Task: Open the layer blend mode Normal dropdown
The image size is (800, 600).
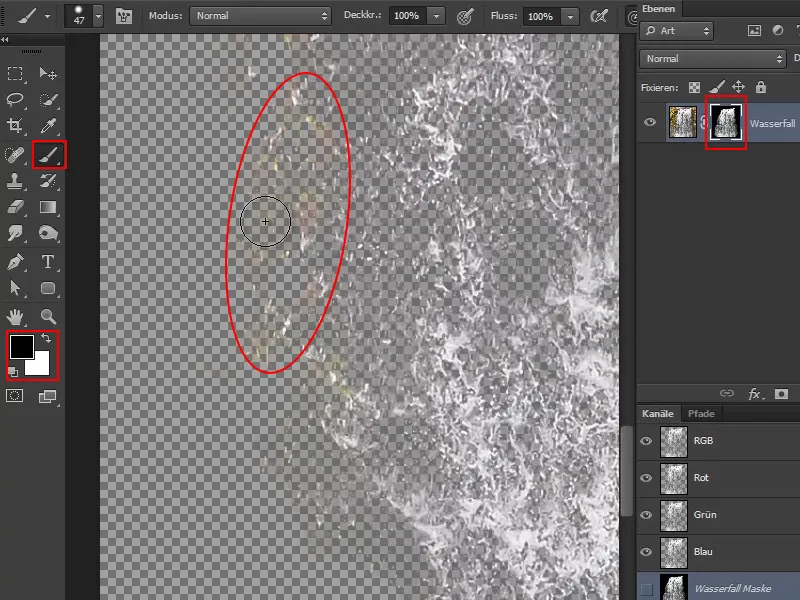Action: [x=713, y=59]
